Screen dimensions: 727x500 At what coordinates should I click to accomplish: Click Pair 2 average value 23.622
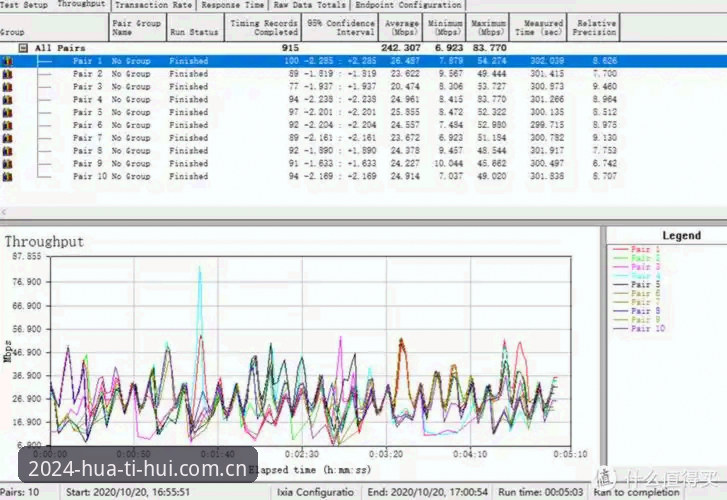coord(405,74)
